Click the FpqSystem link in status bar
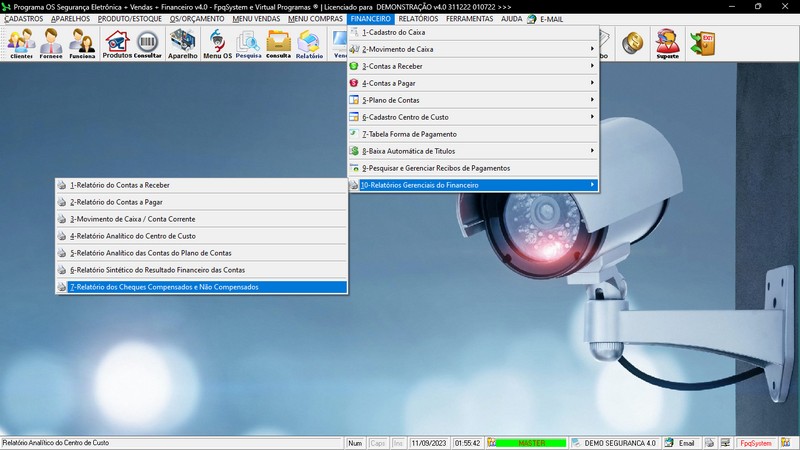Image resolution: width=800 pixels, height=450 pixels. [755, 443]
